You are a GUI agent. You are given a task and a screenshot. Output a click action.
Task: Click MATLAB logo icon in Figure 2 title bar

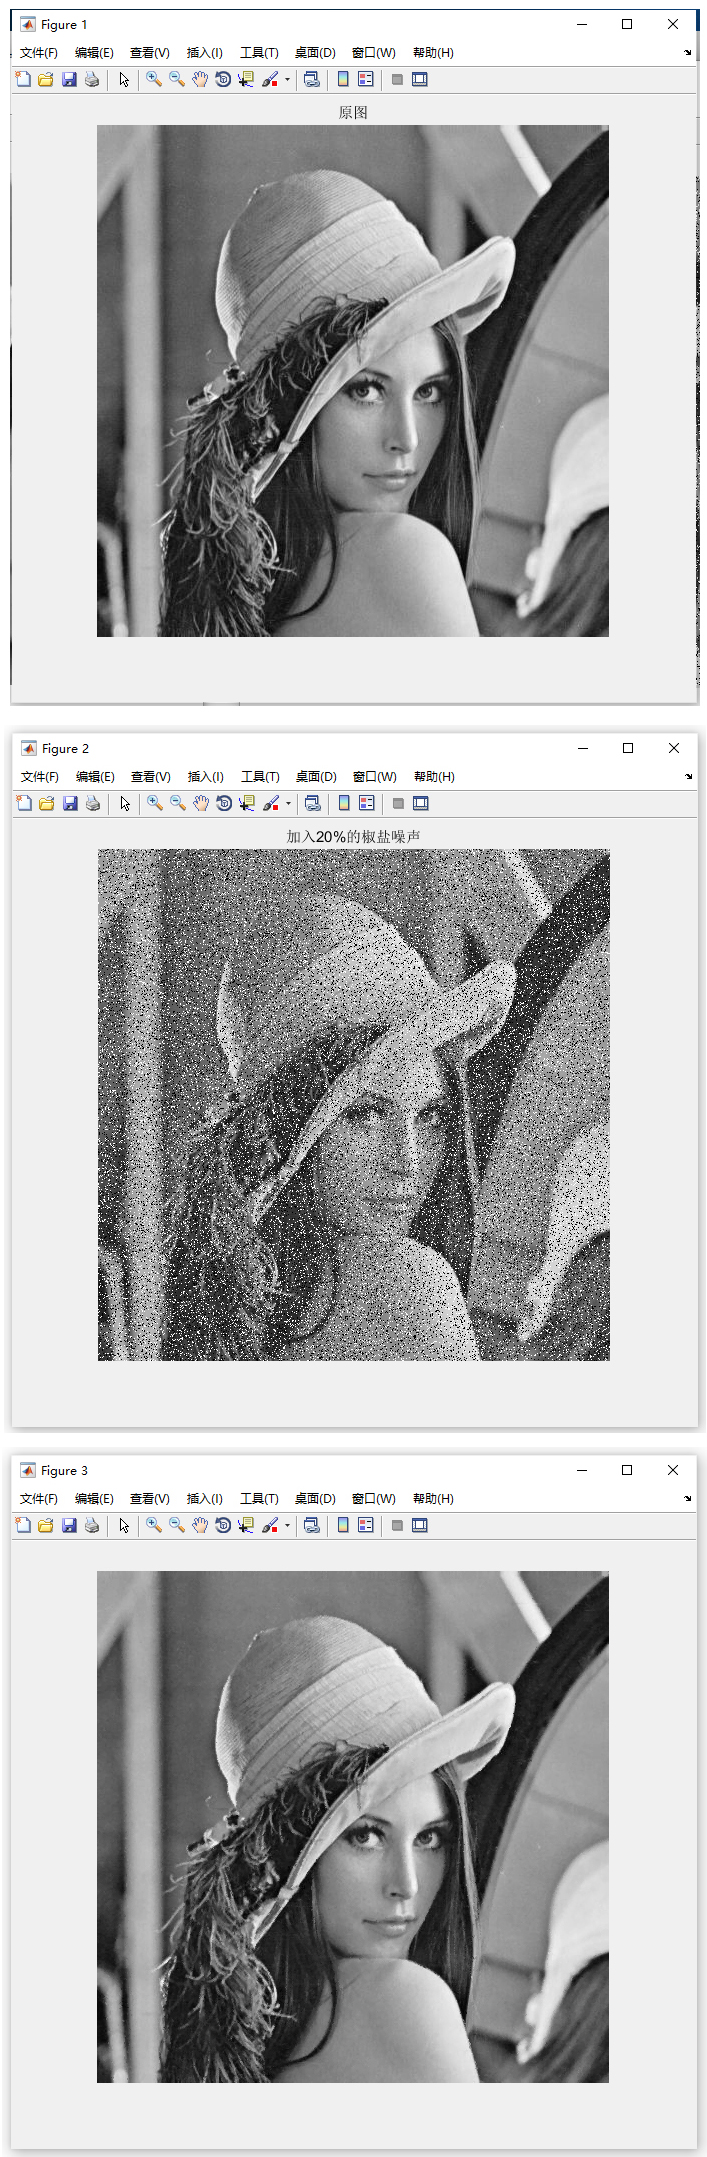[x=29, y=748]
